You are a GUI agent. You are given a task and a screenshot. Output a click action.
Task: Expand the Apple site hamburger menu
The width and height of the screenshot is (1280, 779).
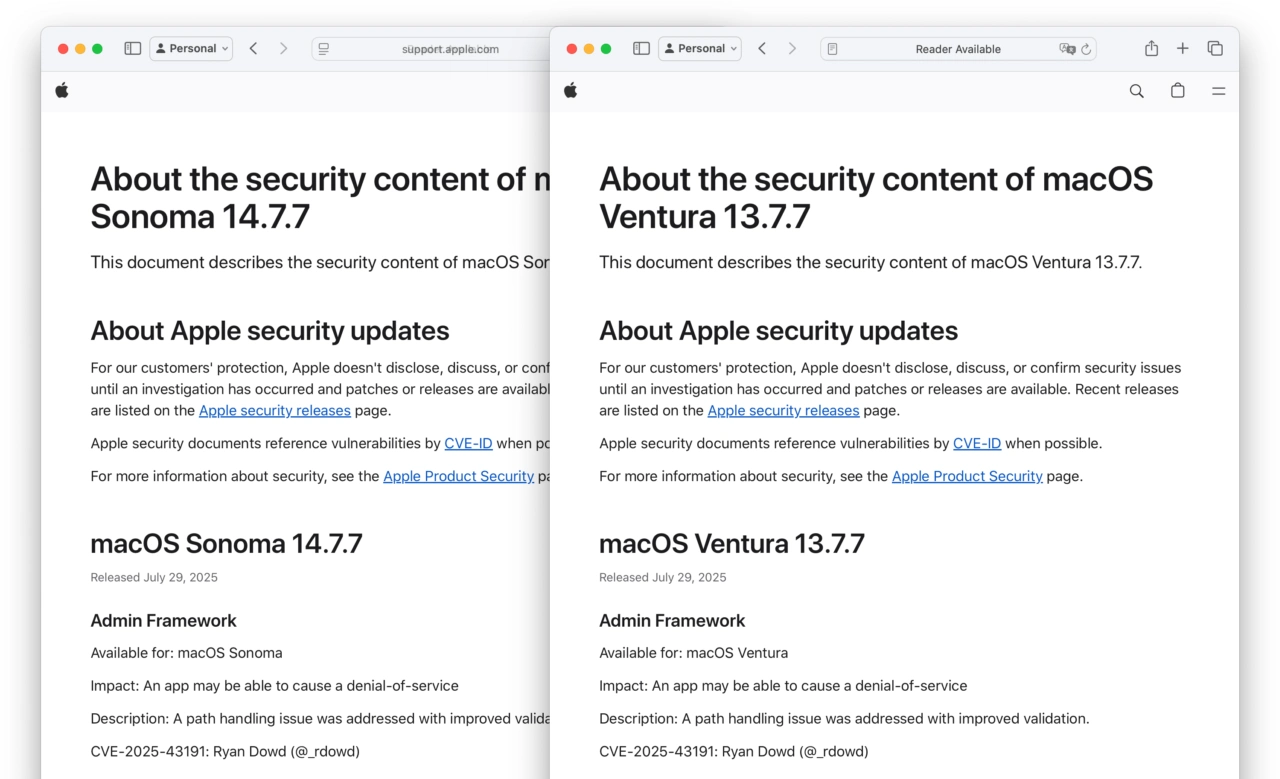tap(1218, 91)
